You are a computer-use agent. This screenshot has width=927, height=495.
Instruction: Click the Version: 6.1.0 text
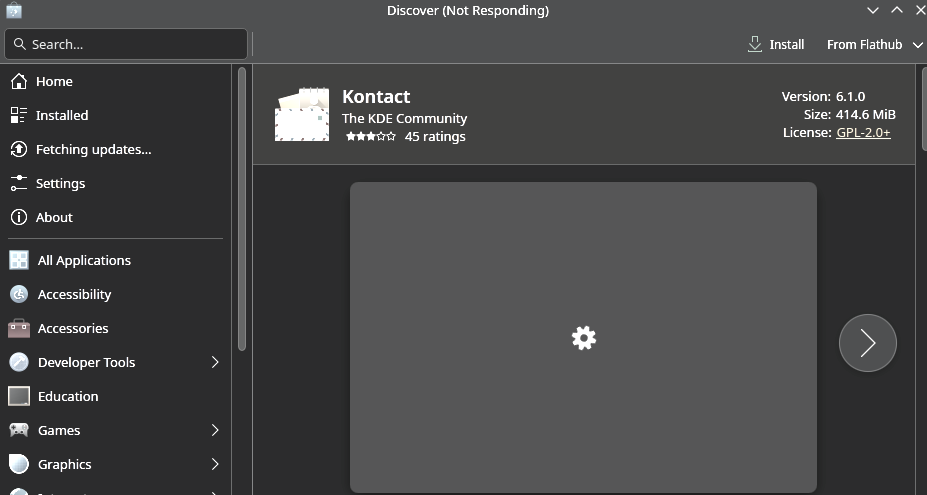point(824,96)
